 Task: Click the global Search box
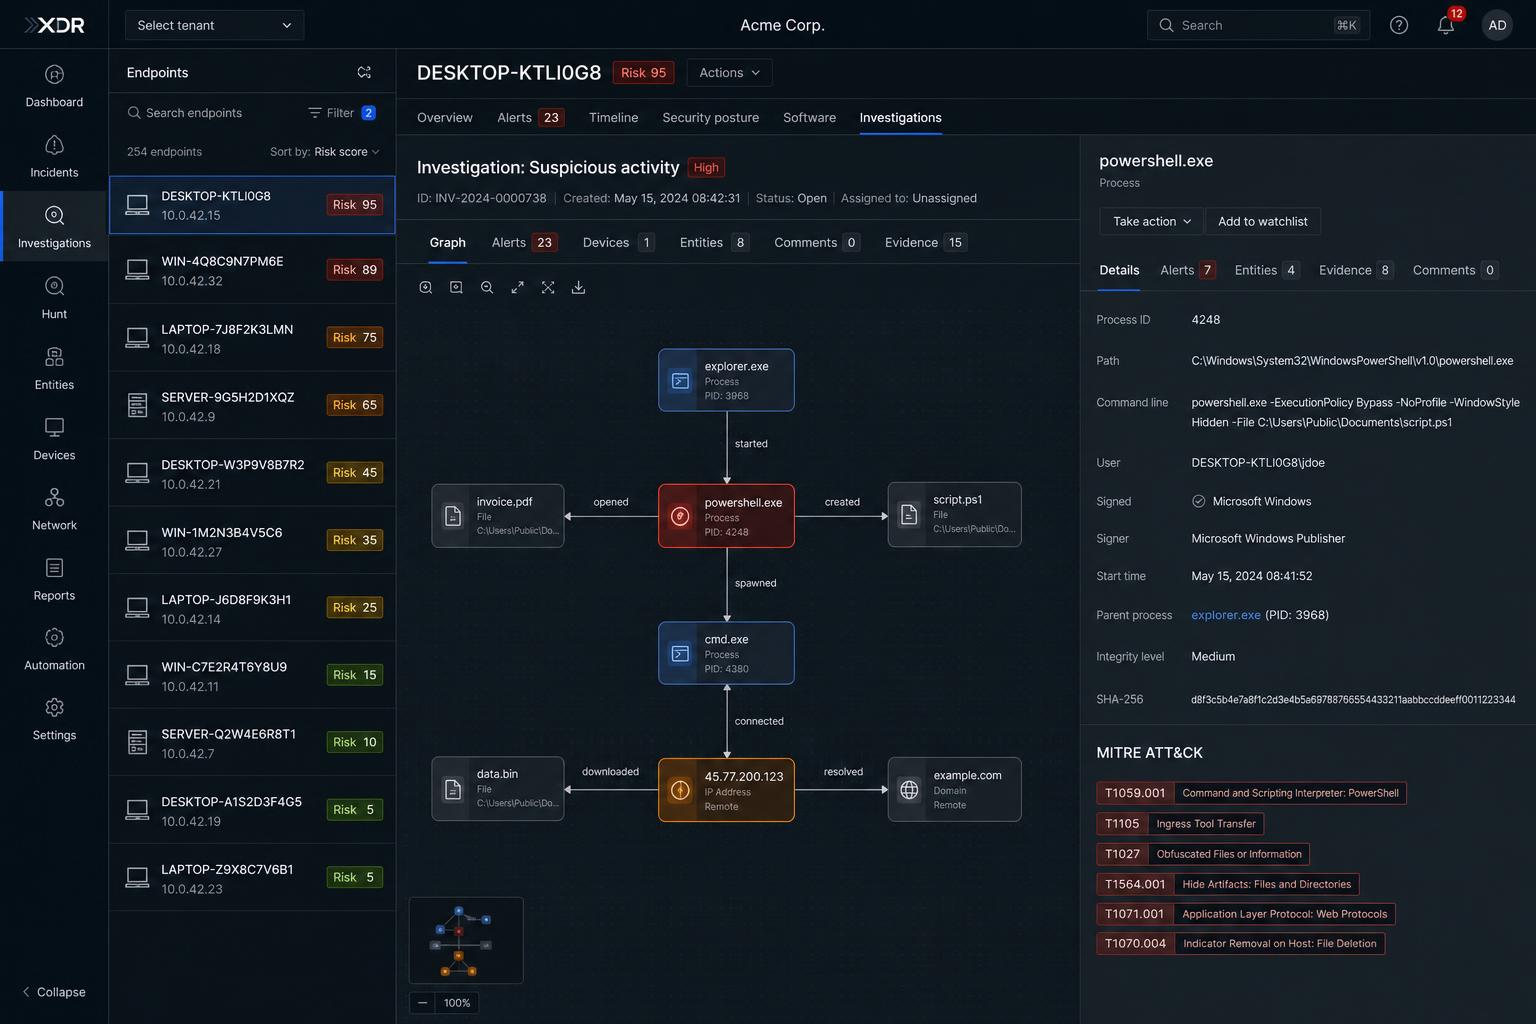1258,25
